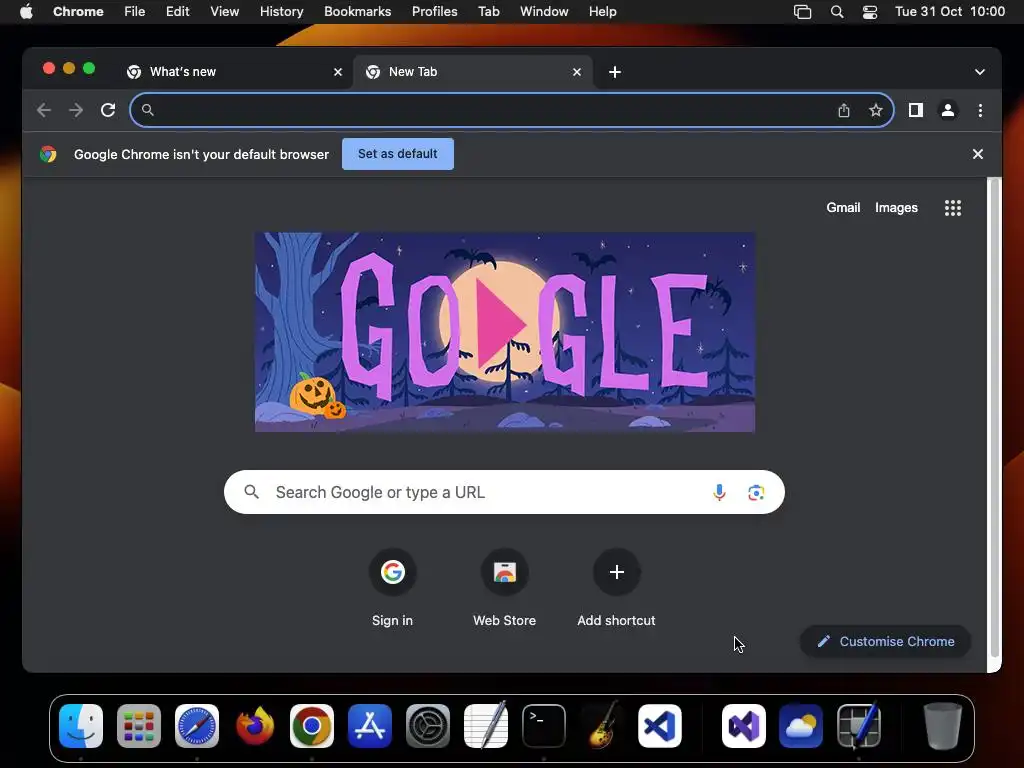The width and height of the screenshot is (1024, 768).
Task: Open the Chrome application menu
Action: (78, 12)
